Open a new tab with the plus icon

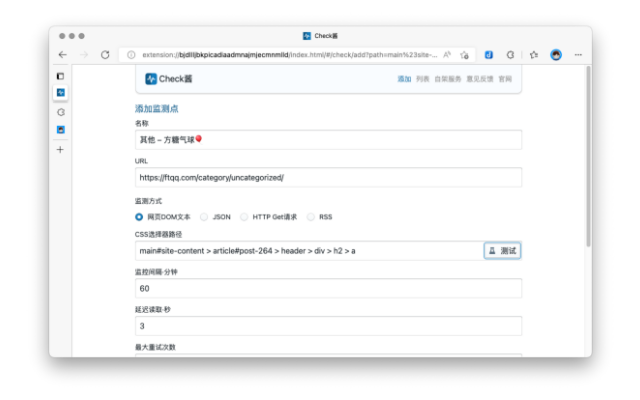[x=60, y=150]
